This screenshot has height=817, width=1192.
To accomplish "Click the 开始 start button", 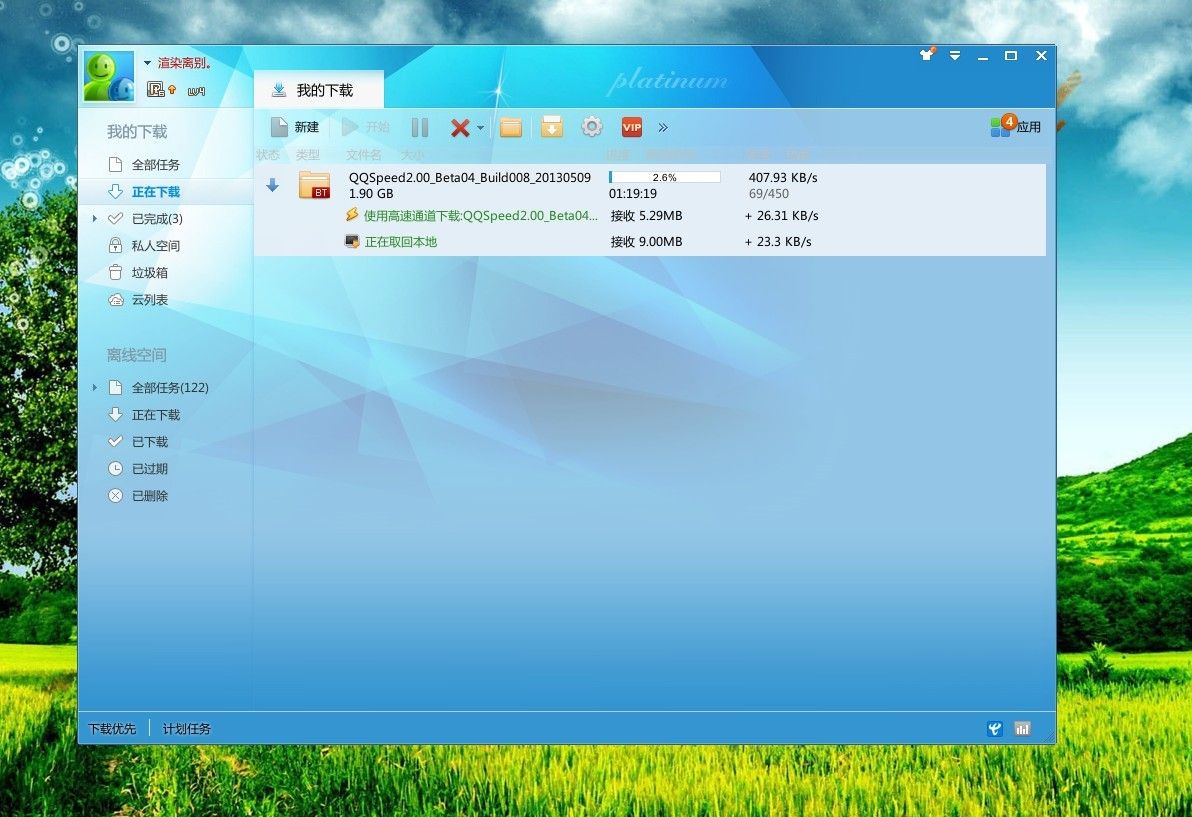I will pos(366,127).
